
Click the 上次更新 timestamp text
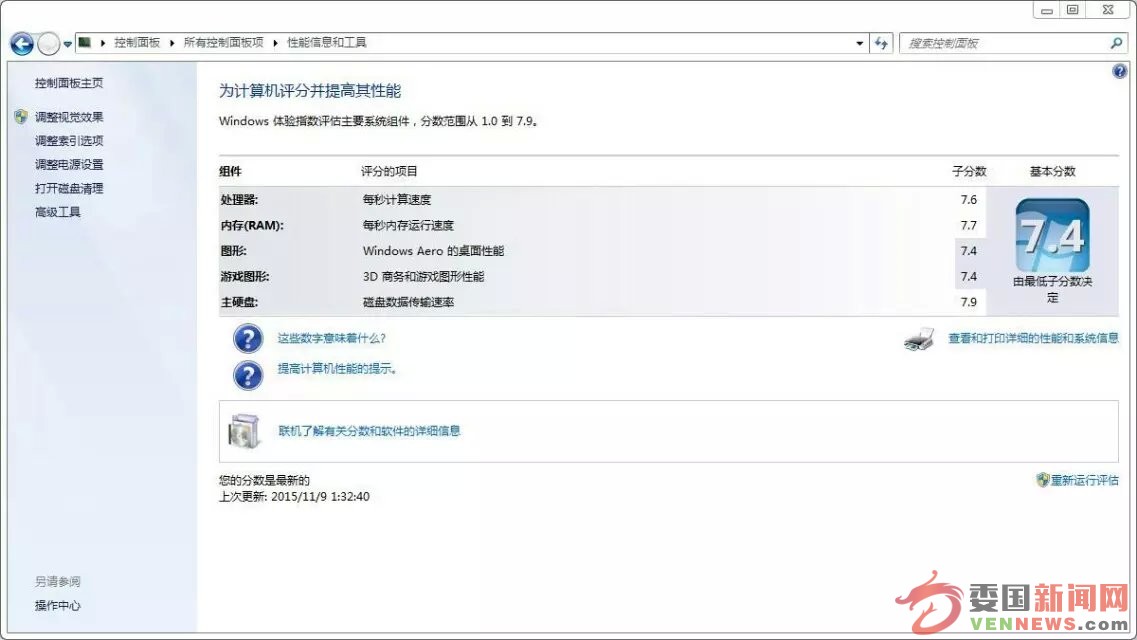pyautogui.click(x=294, y=496)
